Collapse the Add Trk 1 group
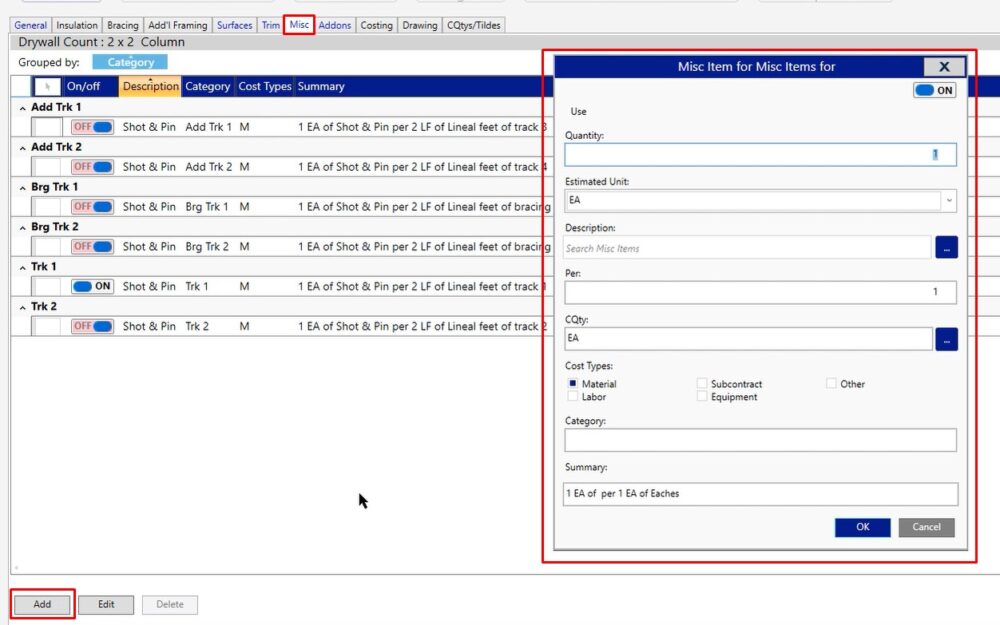Image resolution: width=1000 pixels, height=625 pixels. [22, 107]
